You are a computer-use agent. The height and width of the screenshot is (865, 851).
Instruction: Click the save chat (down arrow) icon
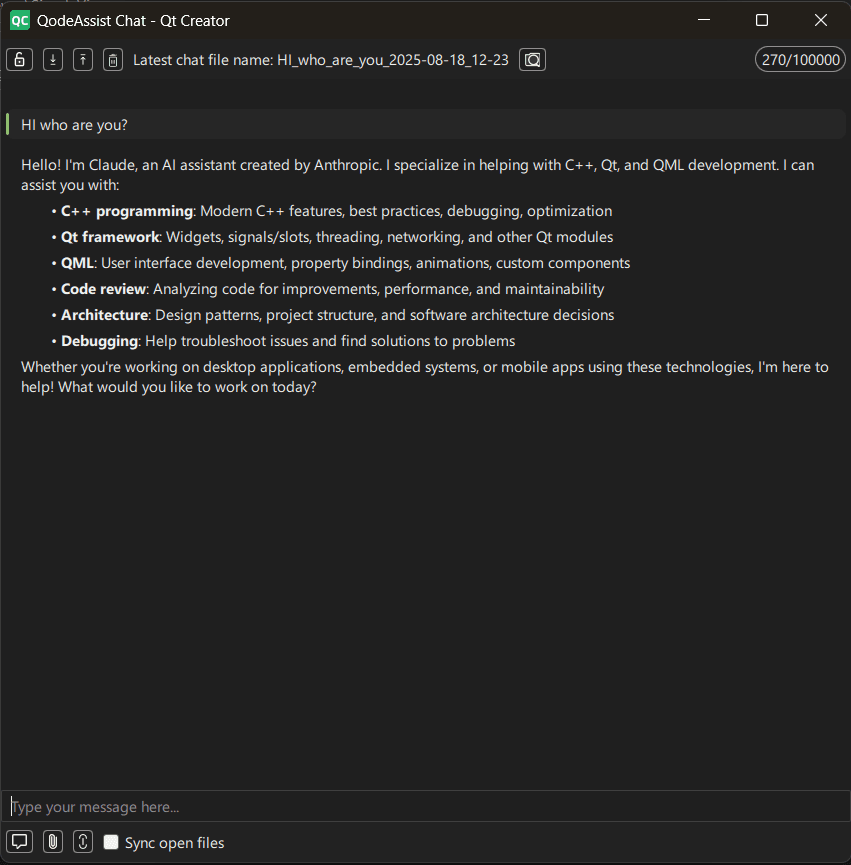(53, 60)
